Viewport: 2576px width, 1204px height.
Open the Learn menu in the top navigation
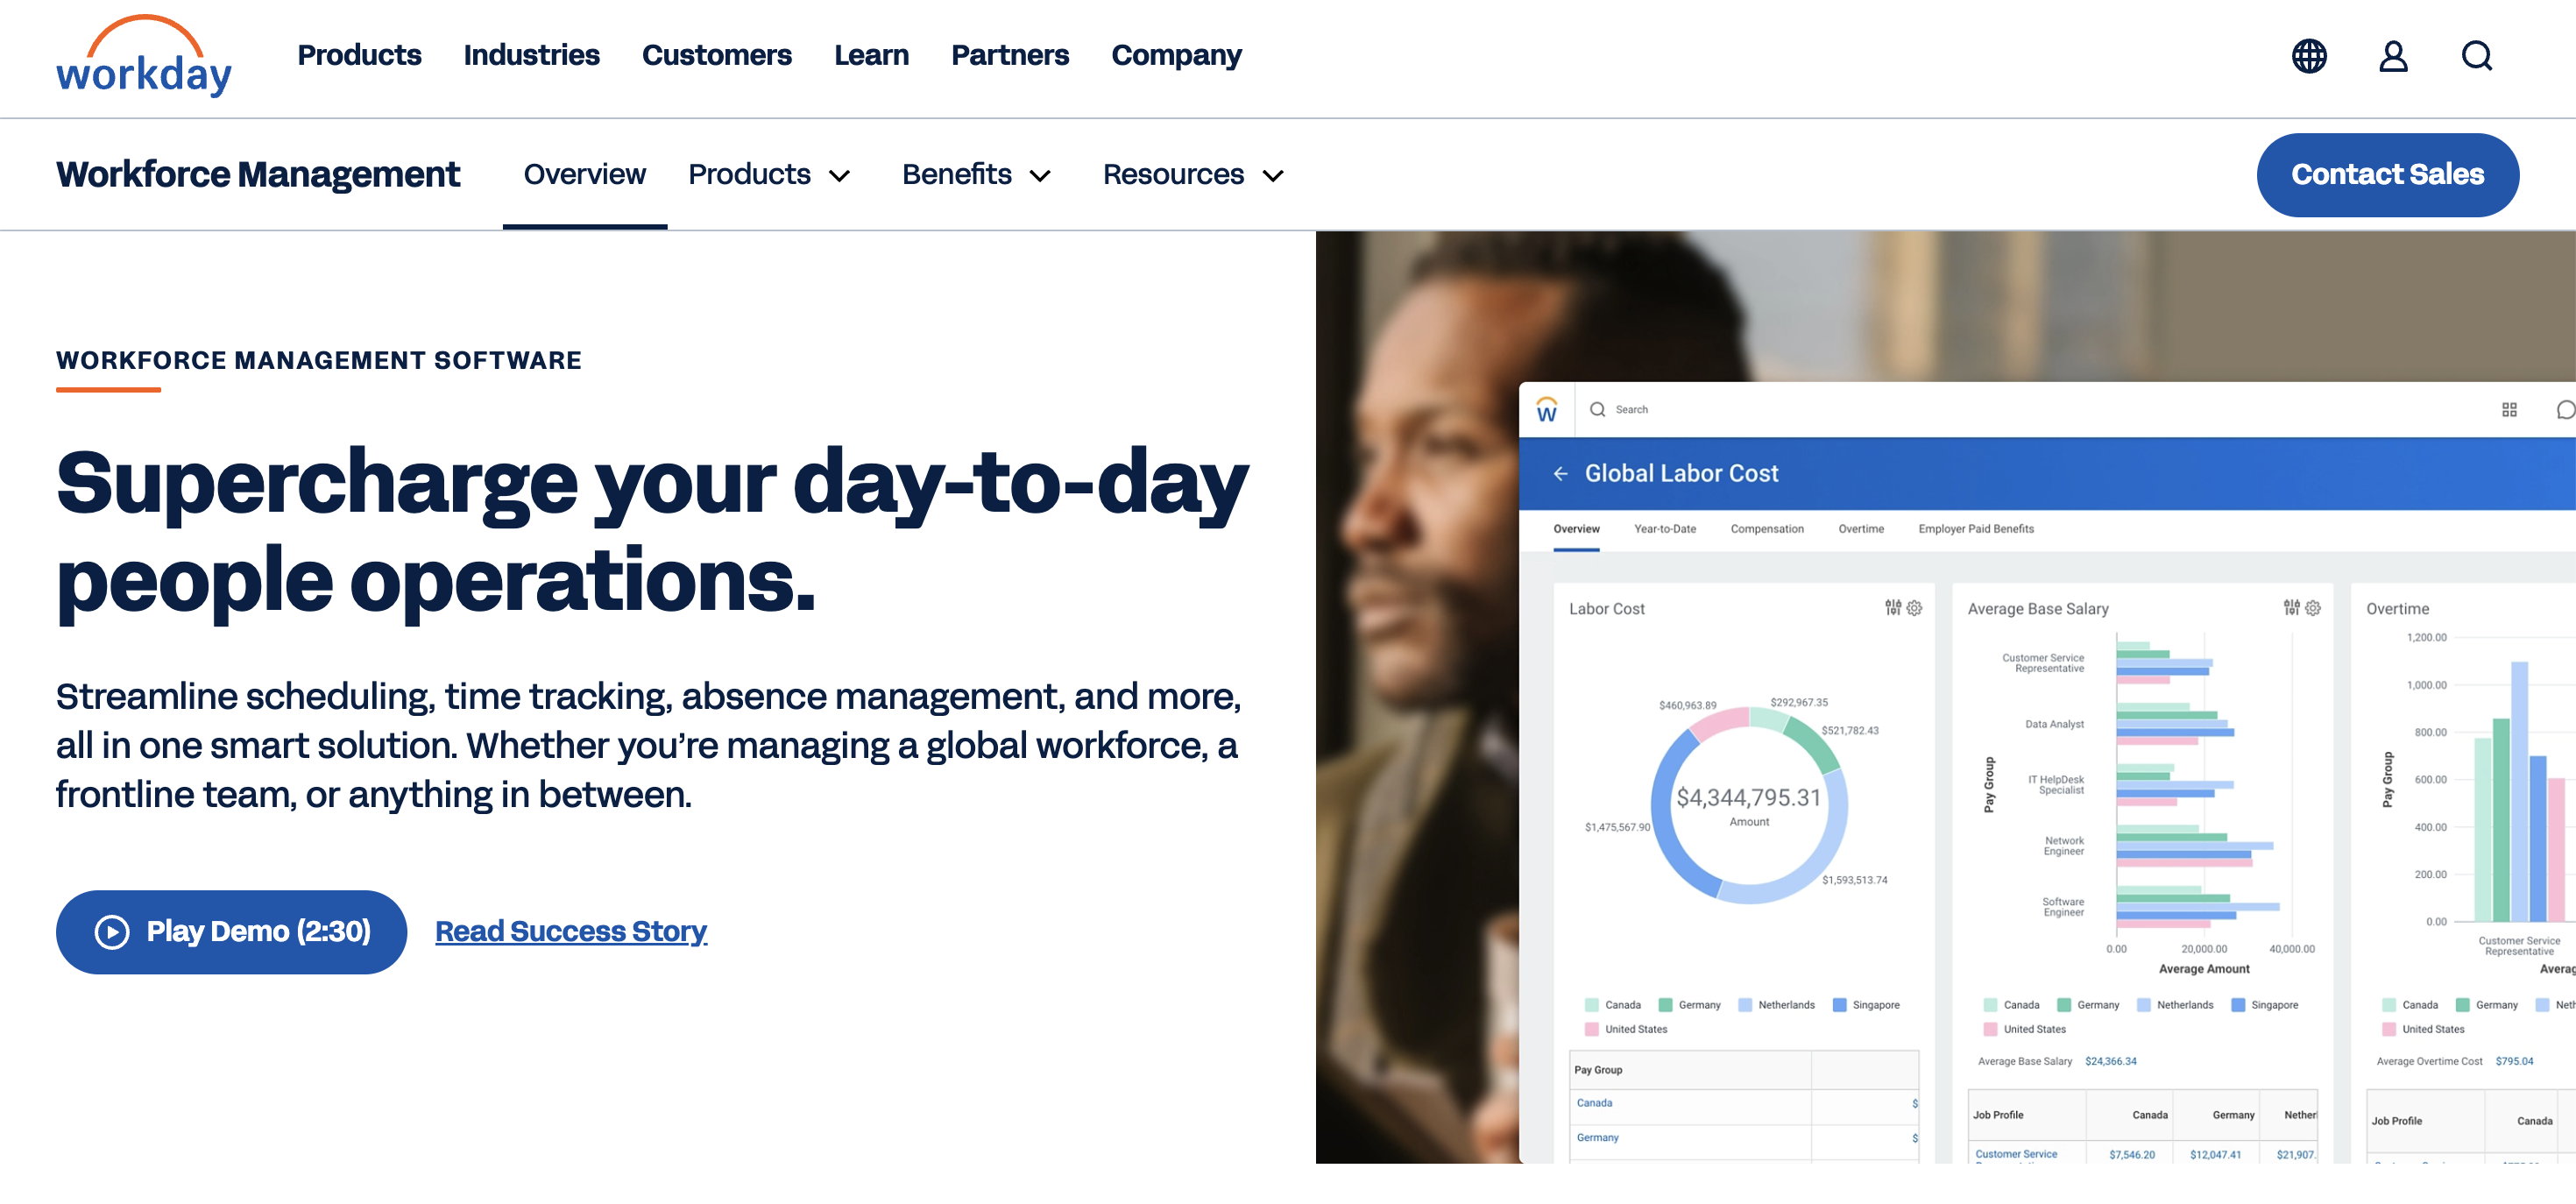pyautogui.click(x=871, y=56)
